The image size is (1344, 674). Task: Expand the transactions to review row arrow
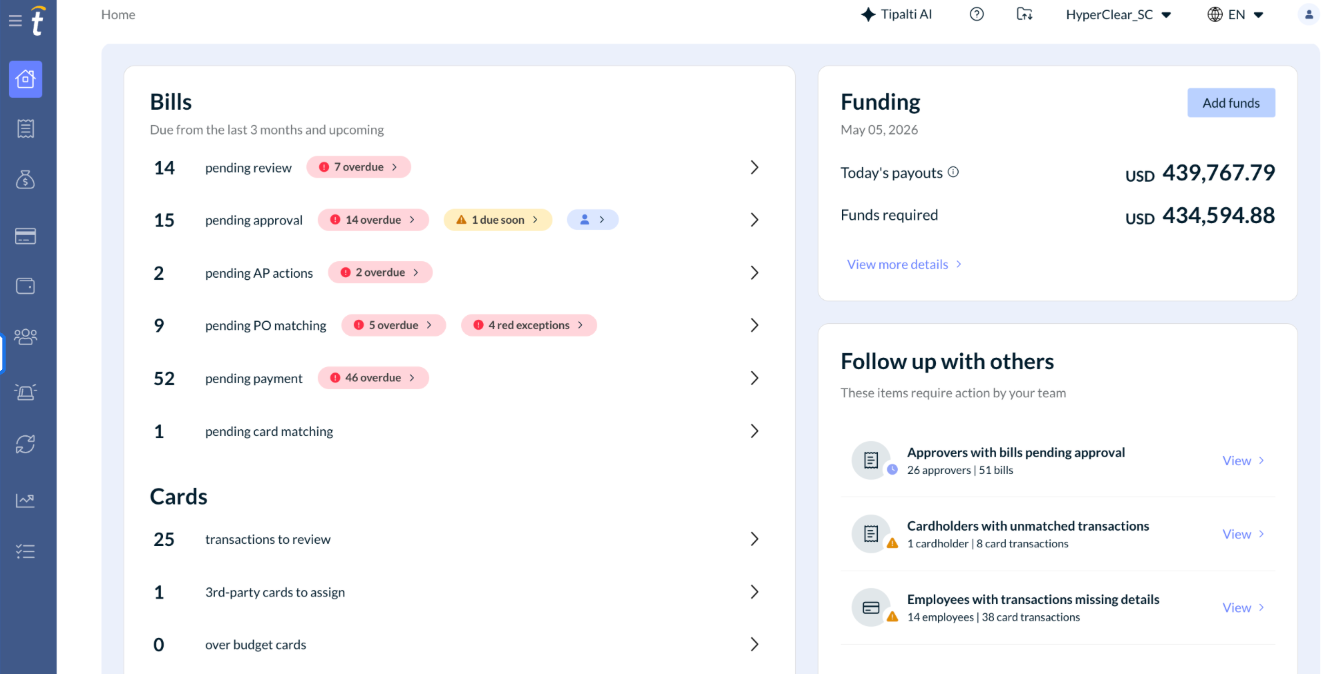755,539
